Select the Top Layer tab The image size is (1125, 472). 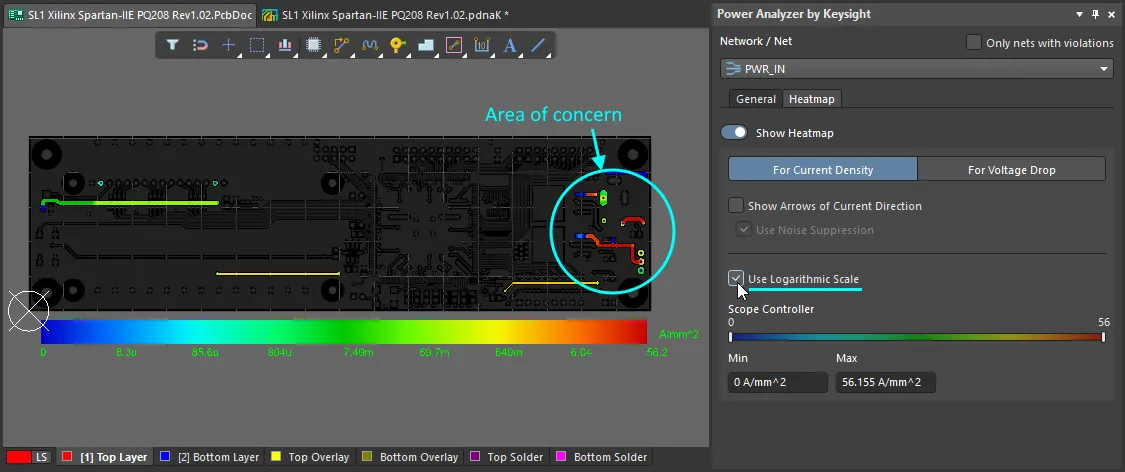click(105, 457)
